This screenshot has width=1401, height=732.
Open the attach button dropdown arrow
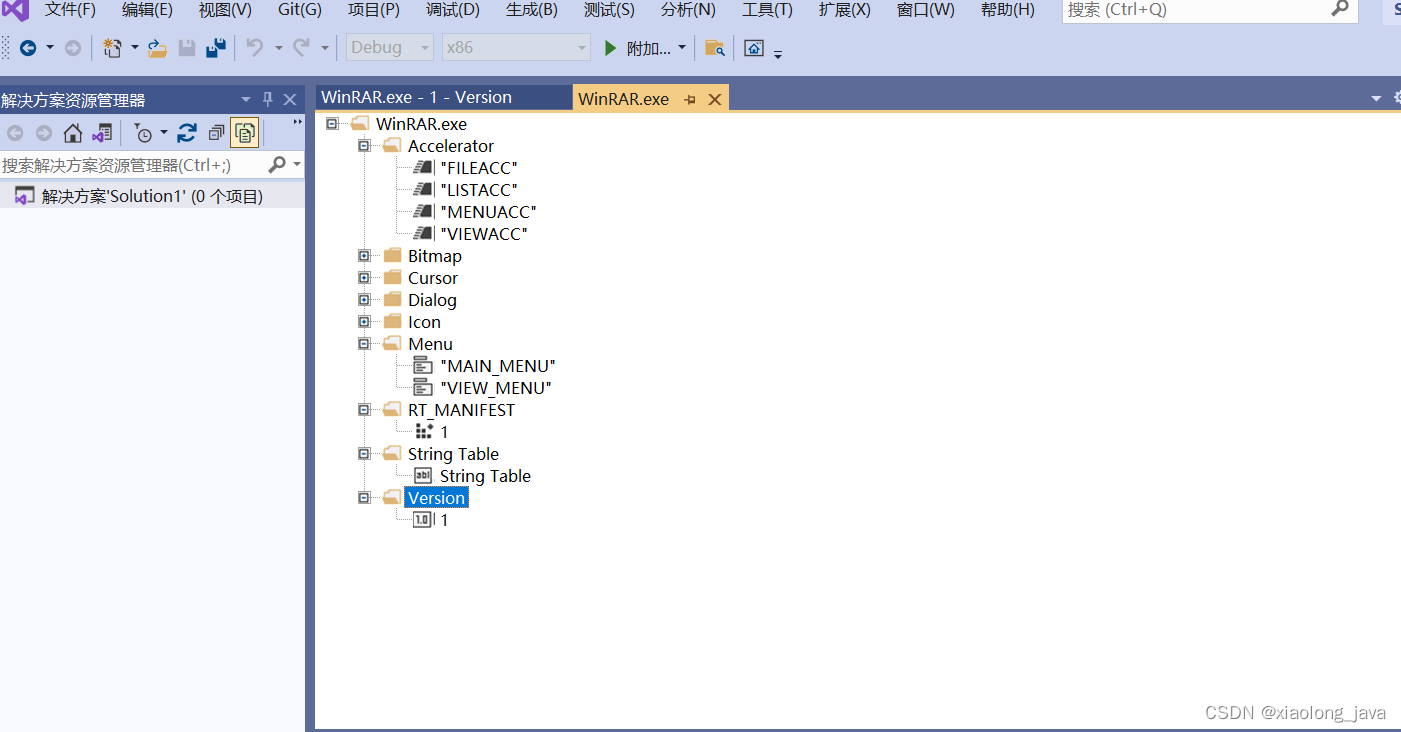682,48
